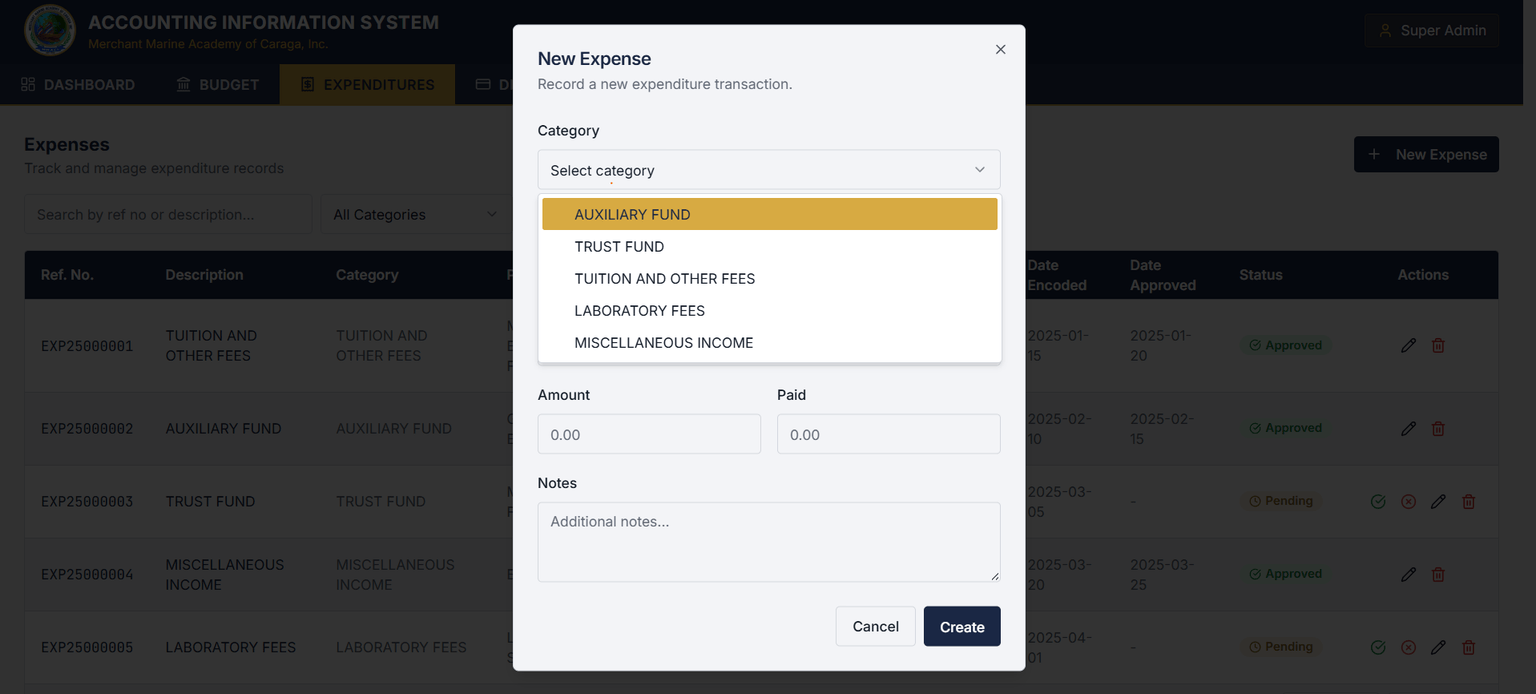Open the All Categories filter dropdown

(x=415, y=214)
